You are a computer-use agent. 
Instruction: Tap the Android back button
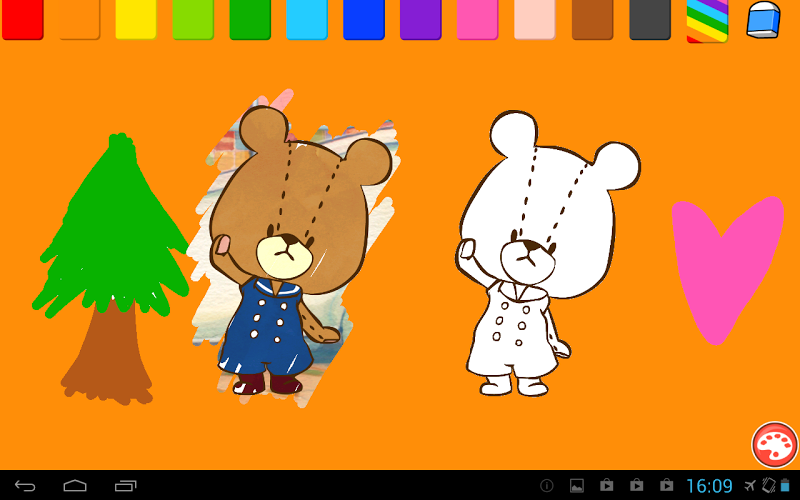click(24, 486)
